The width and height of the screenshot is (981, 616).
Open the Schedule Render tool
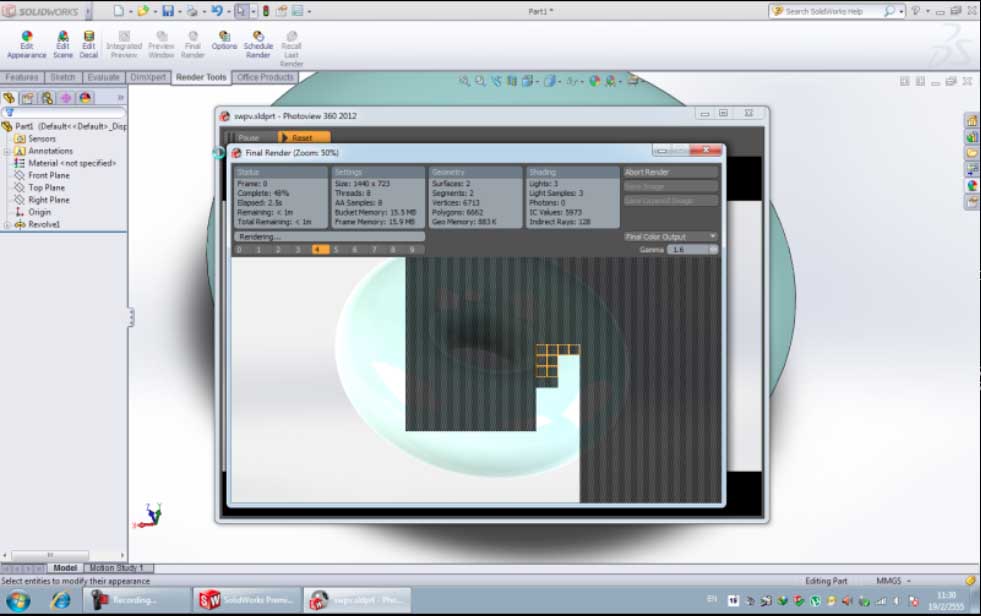[258, 45]
